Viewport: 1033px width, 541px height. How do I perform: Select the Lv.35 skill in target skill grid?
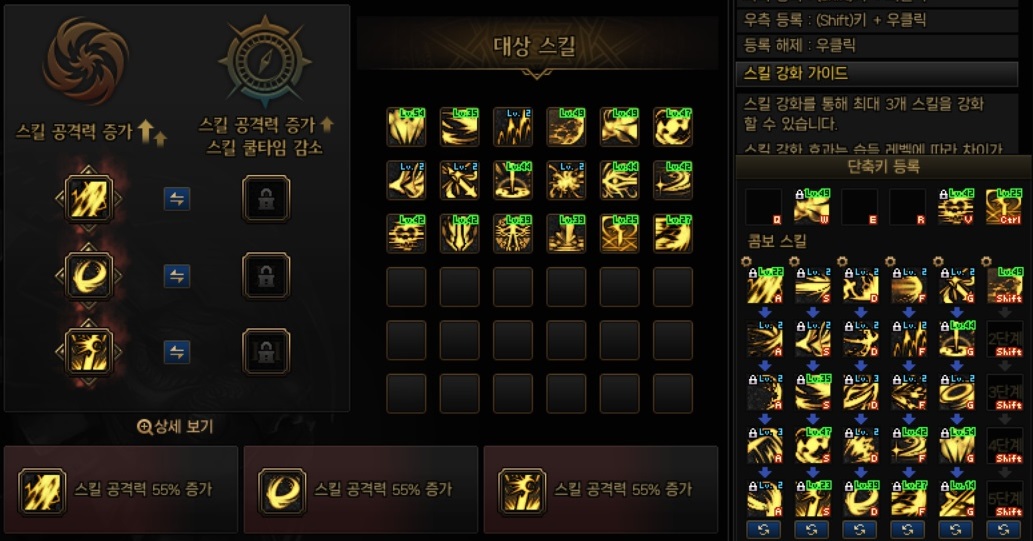click(x=459, y=127)
